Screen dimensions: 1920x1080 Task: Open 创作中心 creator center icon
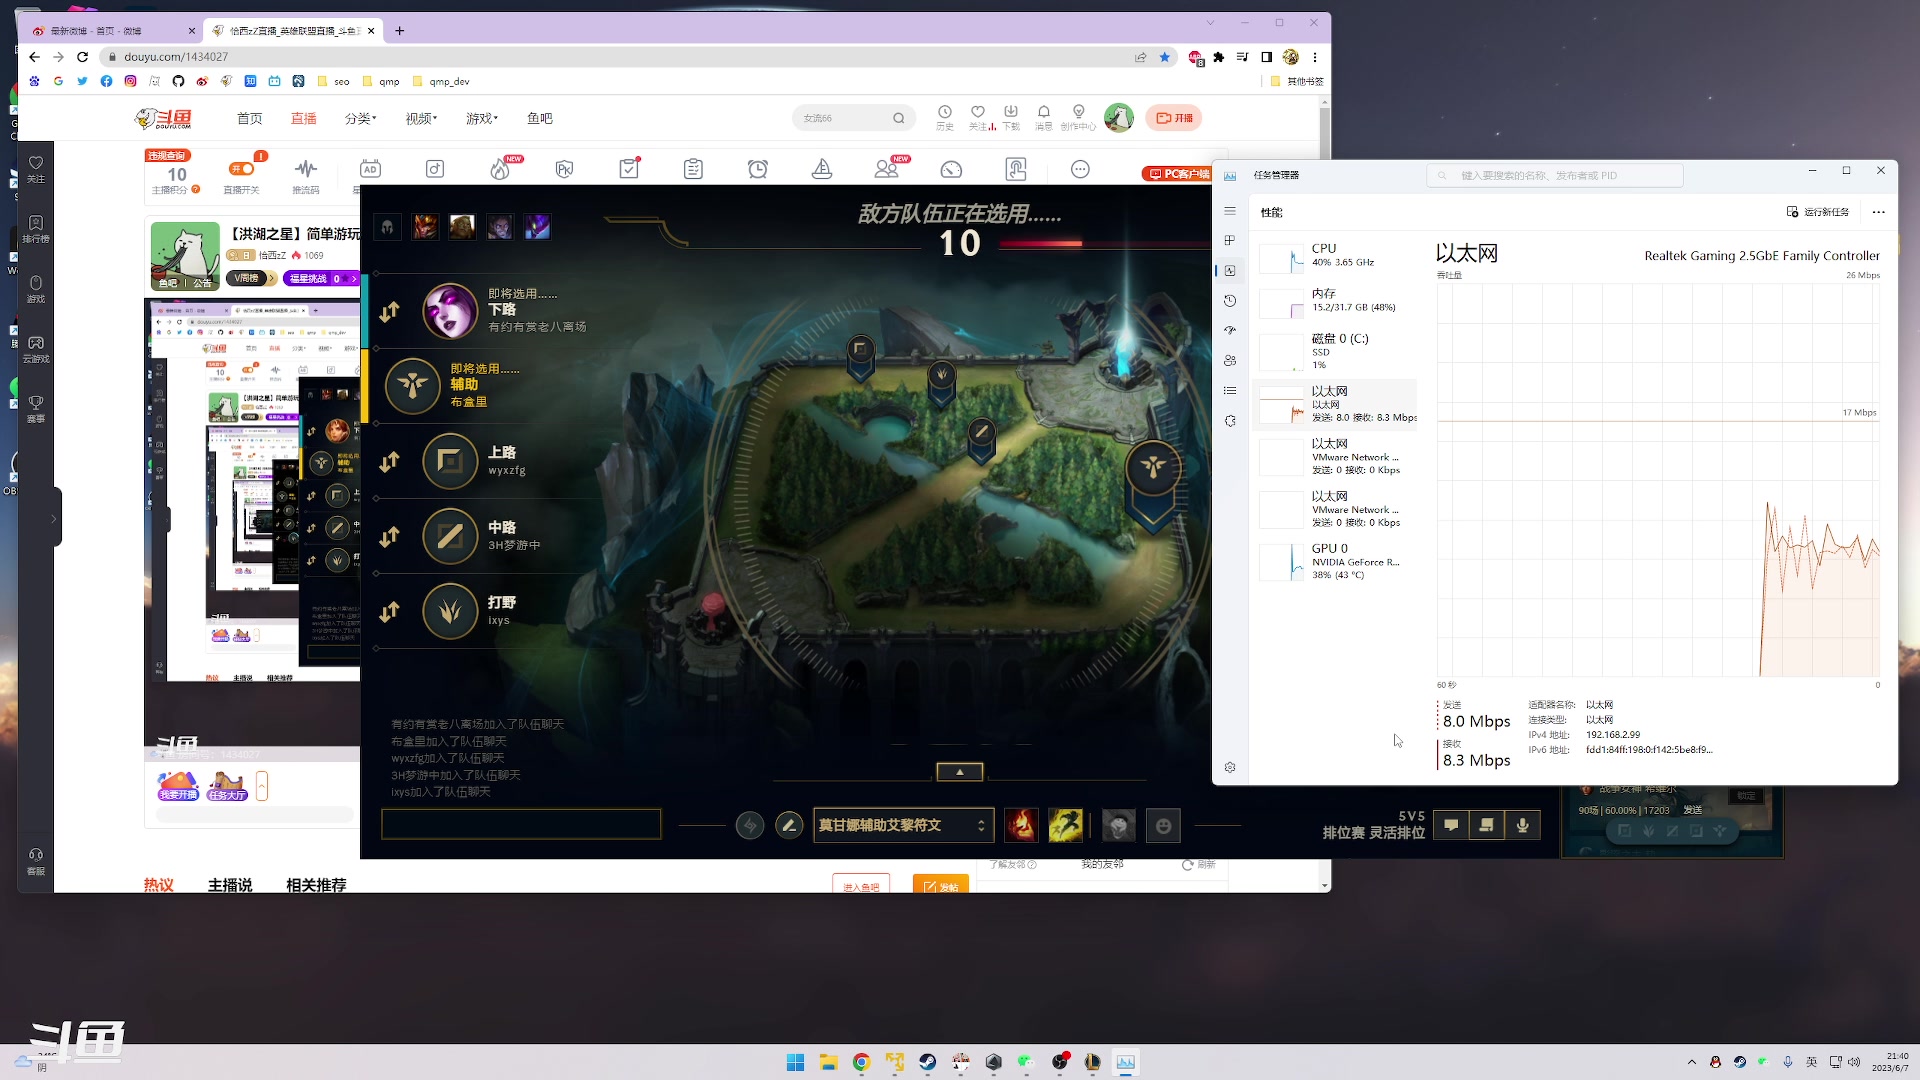pos(1078,118)
